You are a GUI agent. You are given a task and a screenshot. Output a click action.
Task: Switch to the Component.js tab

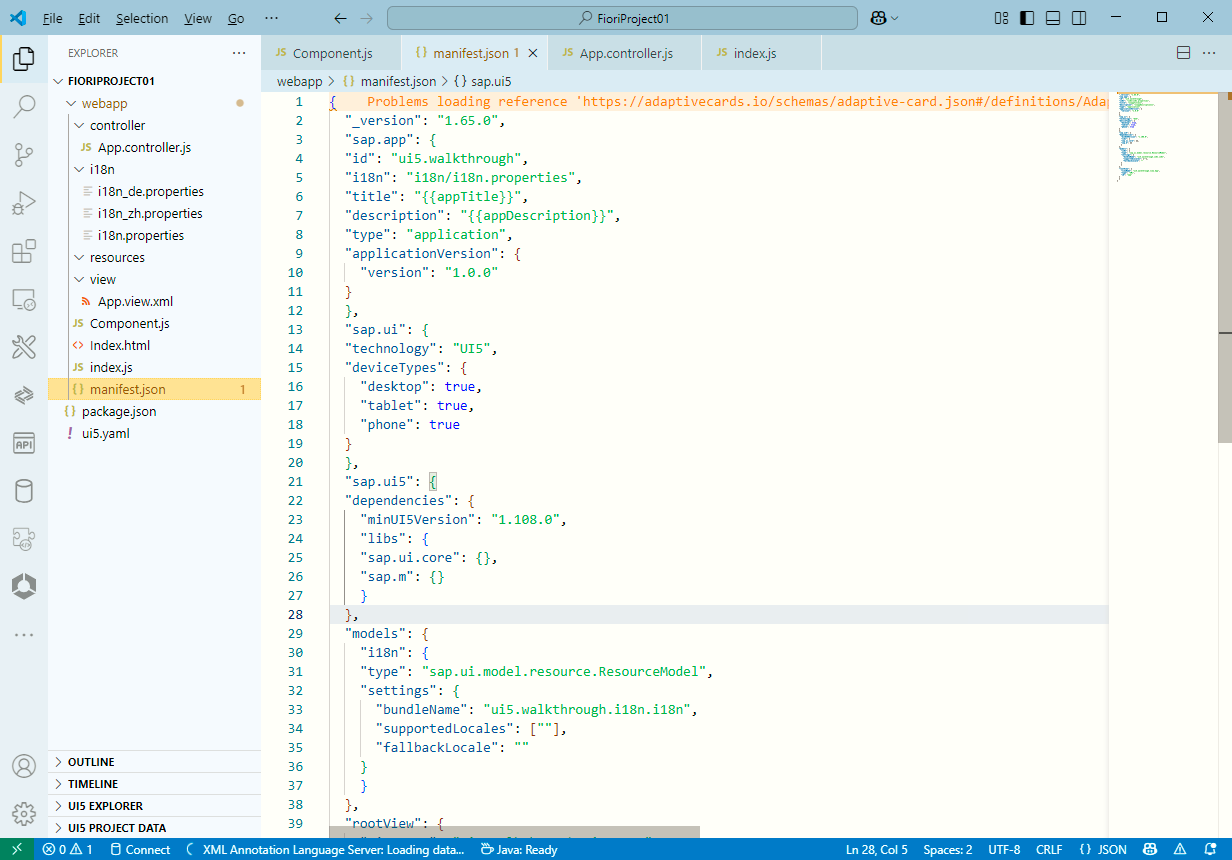click(331, 53)
